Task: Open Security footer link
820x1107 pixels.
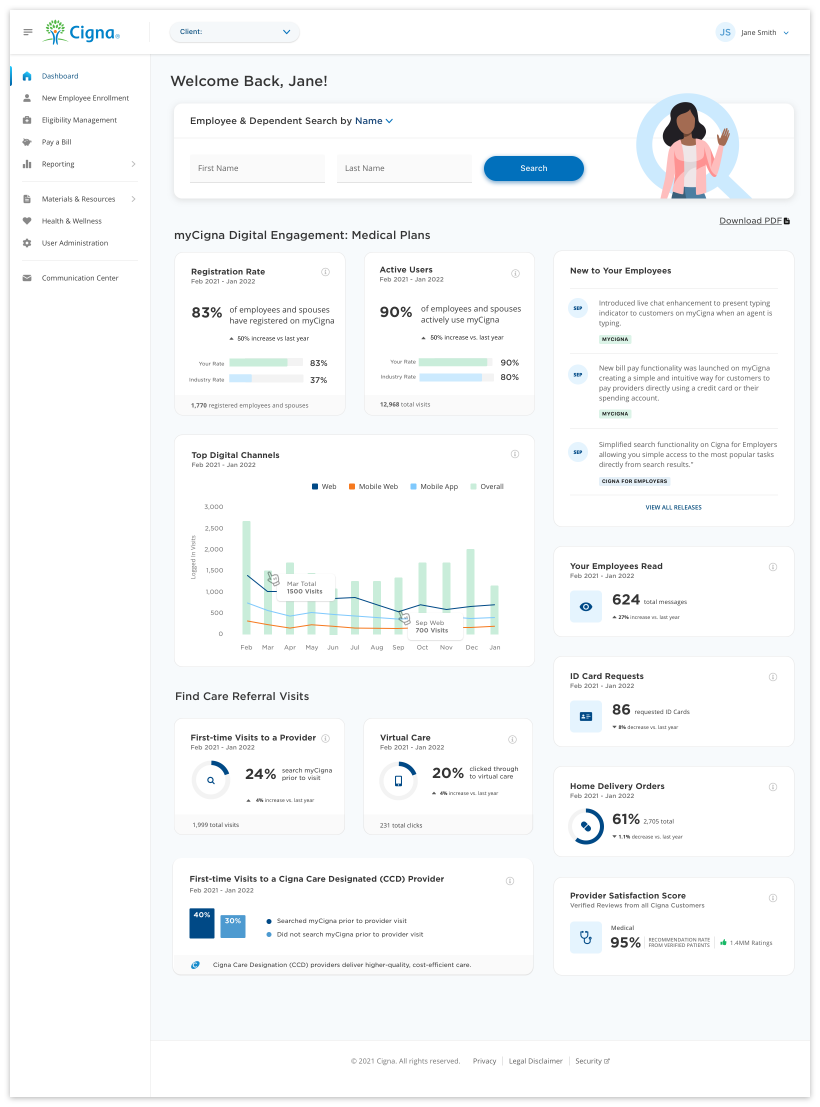Action: (x=592, y=1061)
